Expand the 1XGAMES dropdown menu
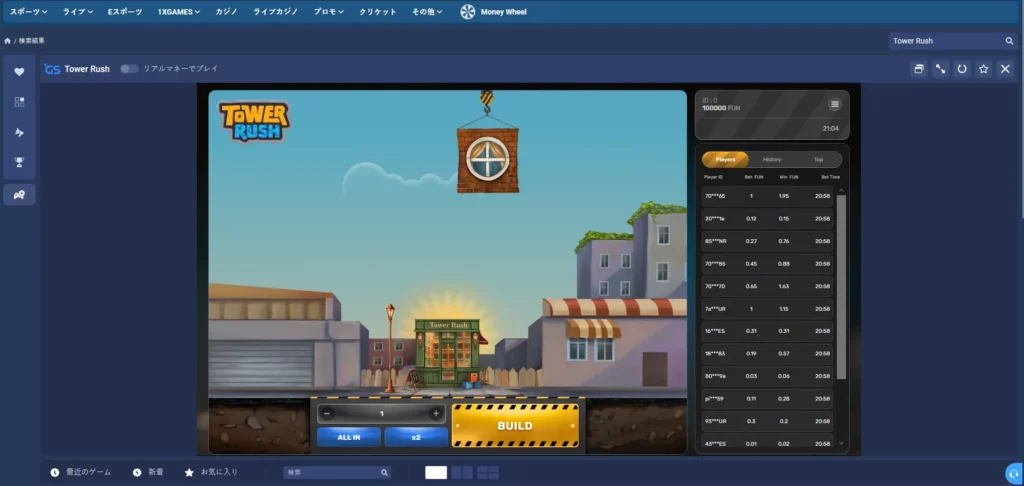Image resolution: width=1024 pixels, height=486 pixels. point(178,12)
